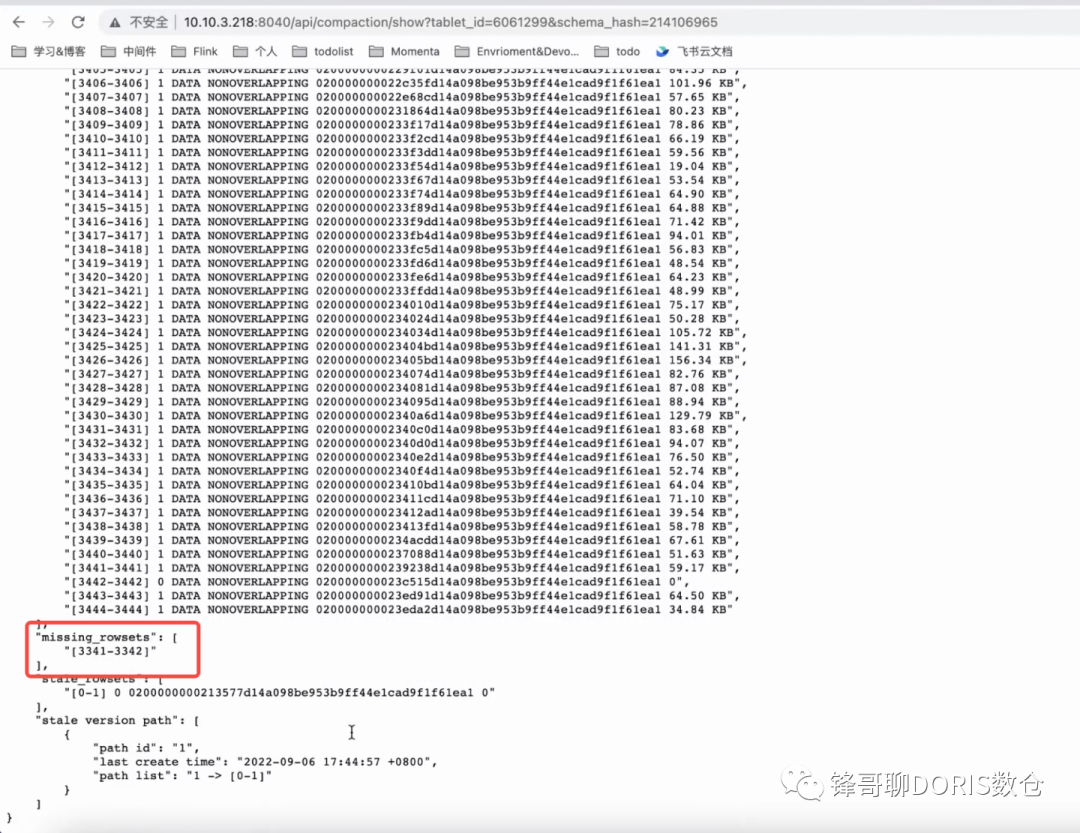Click the rowset line [3412-3412]
The image size is (1080, 833).
402,167
